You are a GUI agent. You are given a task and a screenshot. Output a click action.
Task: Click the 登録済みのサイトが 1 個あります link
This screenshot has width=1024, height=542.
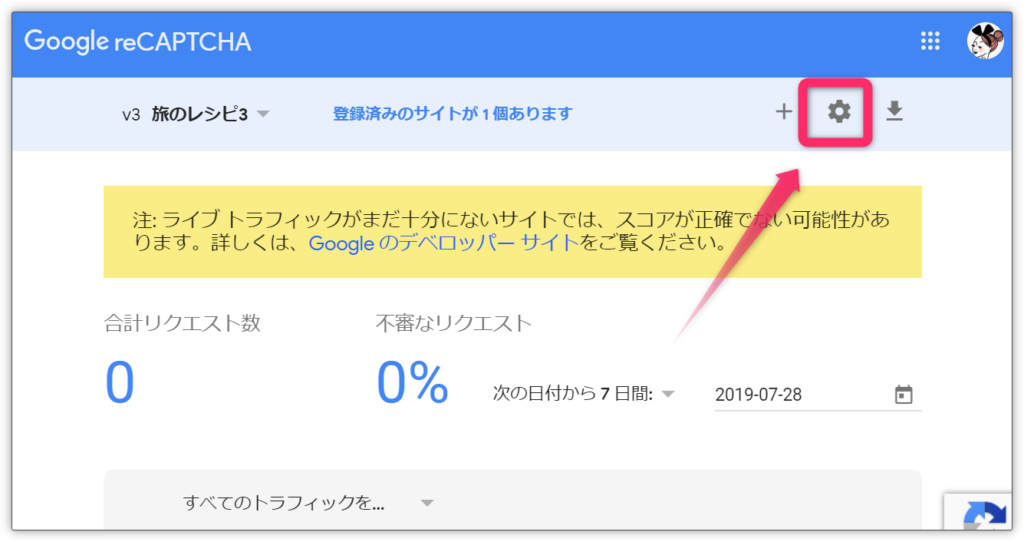452,114
